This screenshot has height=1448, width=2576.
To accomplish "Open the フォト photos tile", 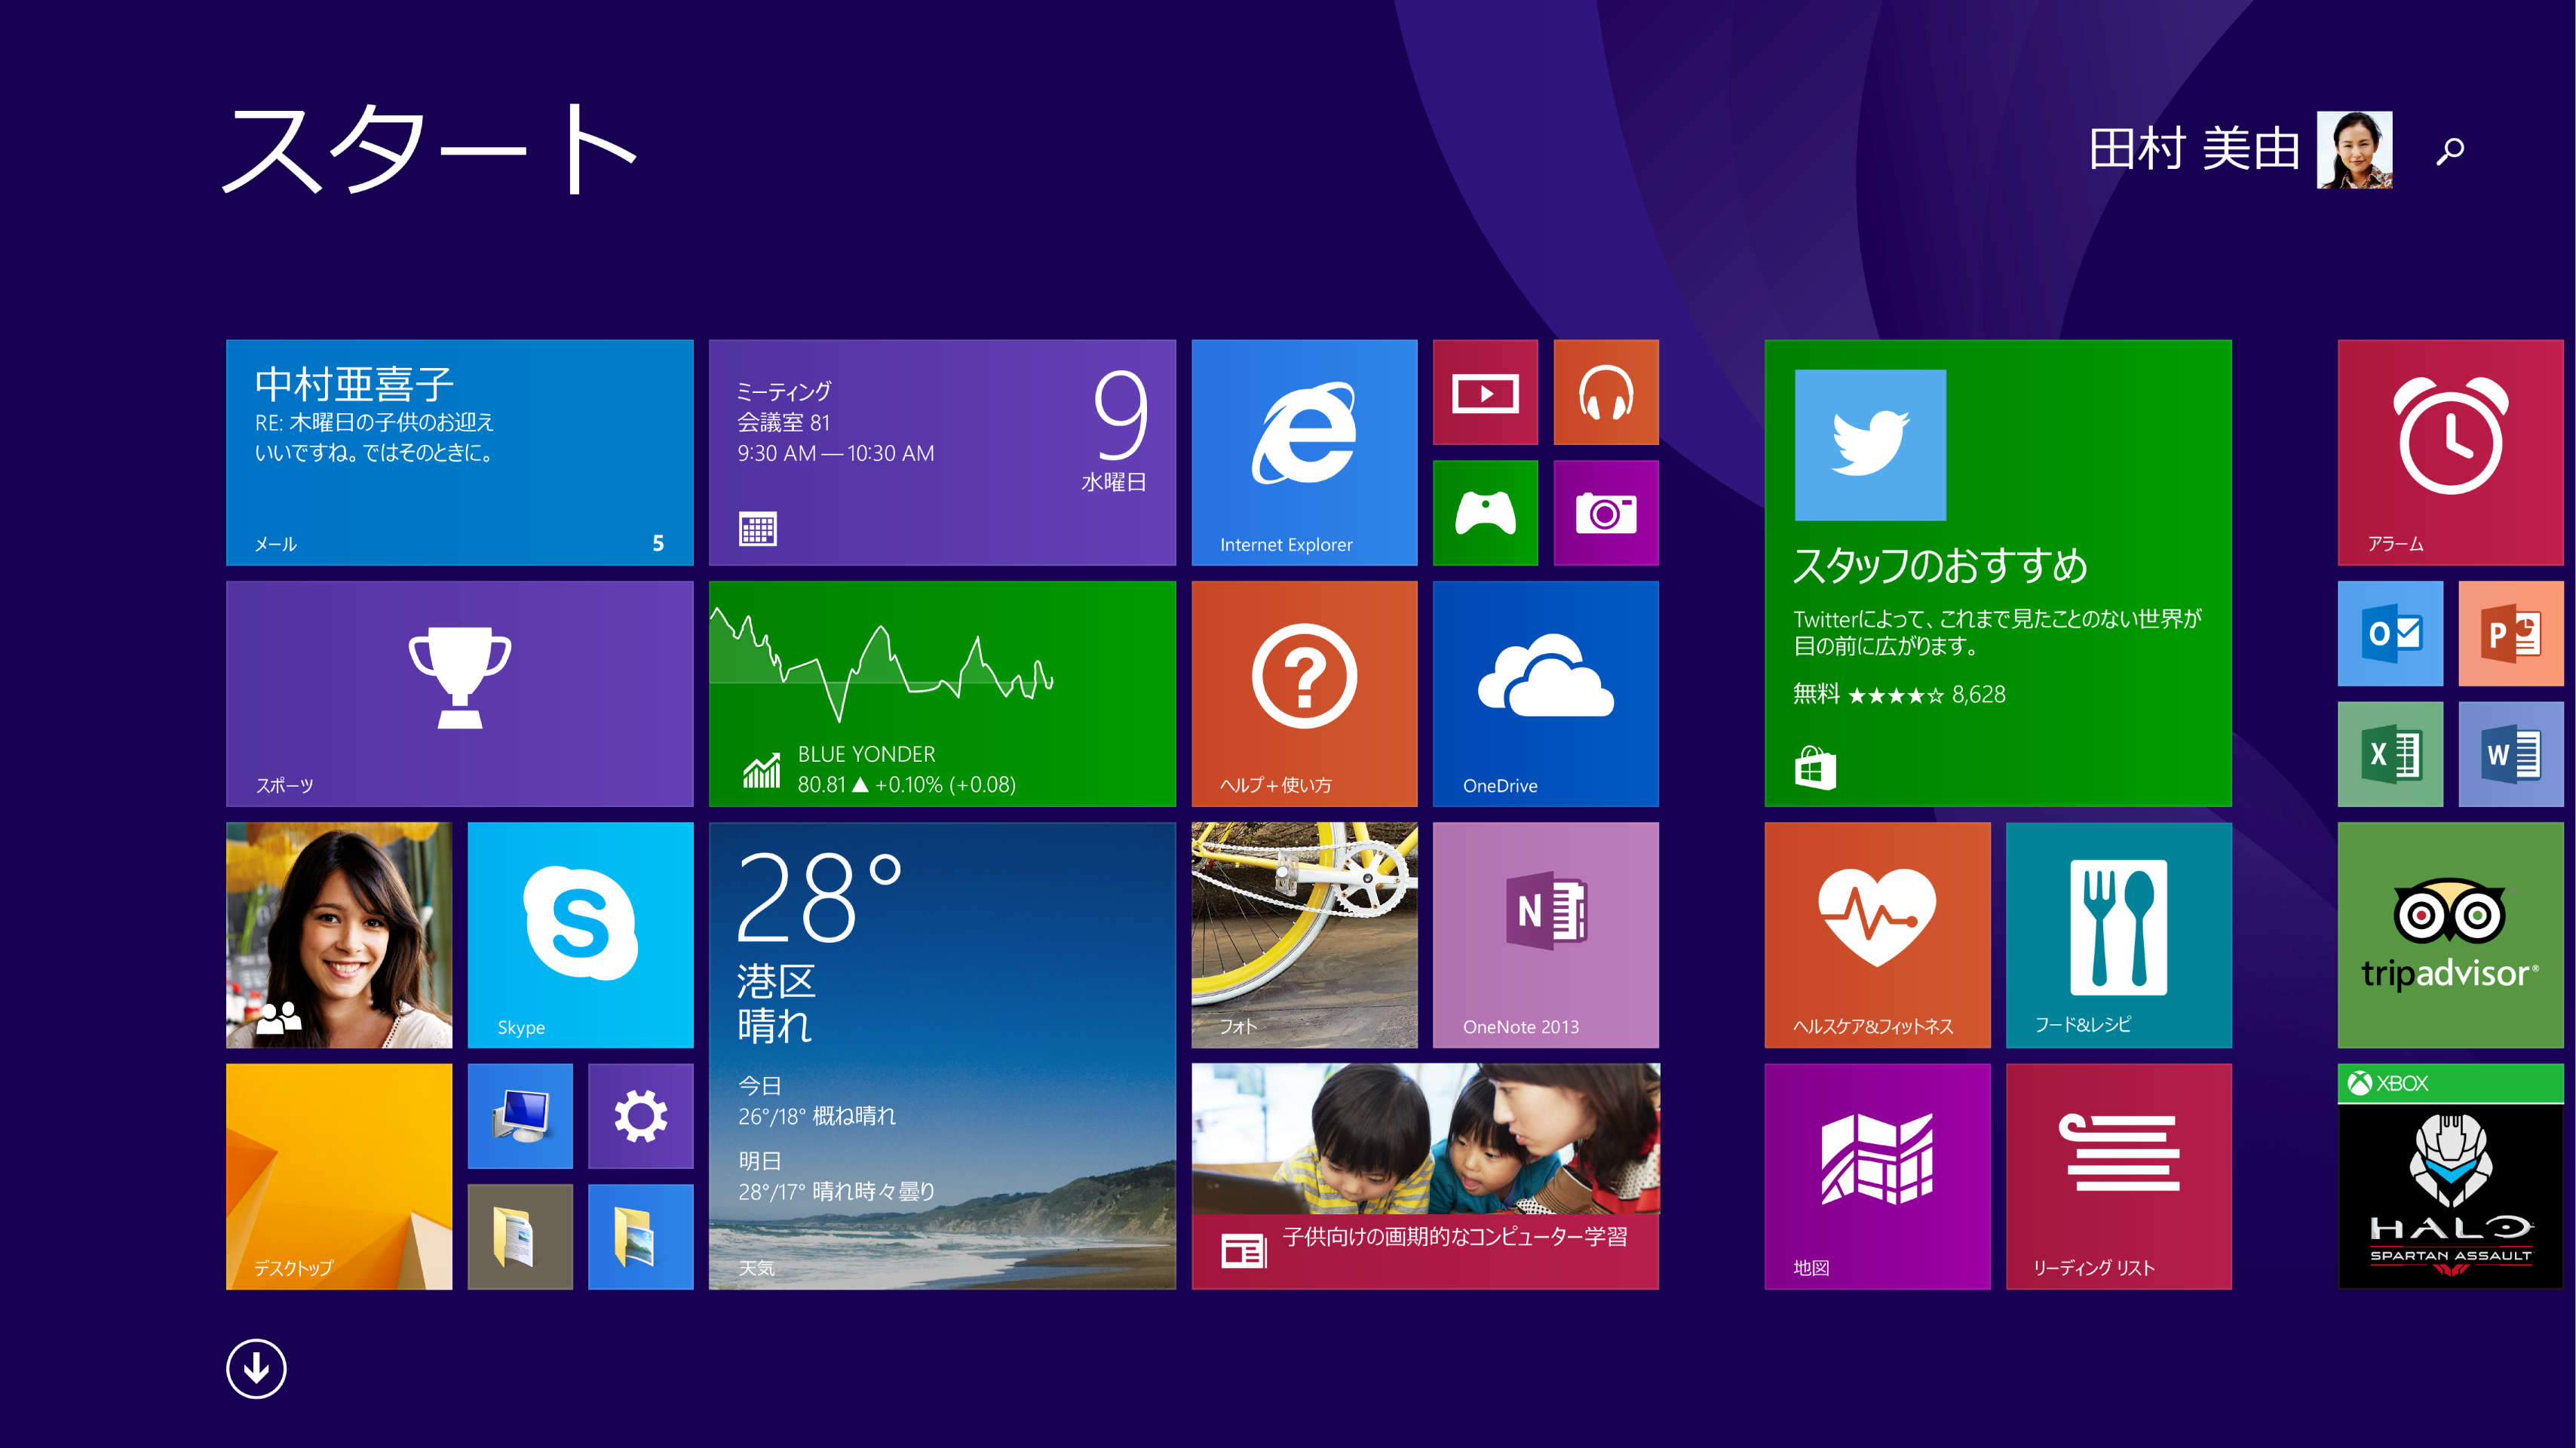I will click(1303, 935).
